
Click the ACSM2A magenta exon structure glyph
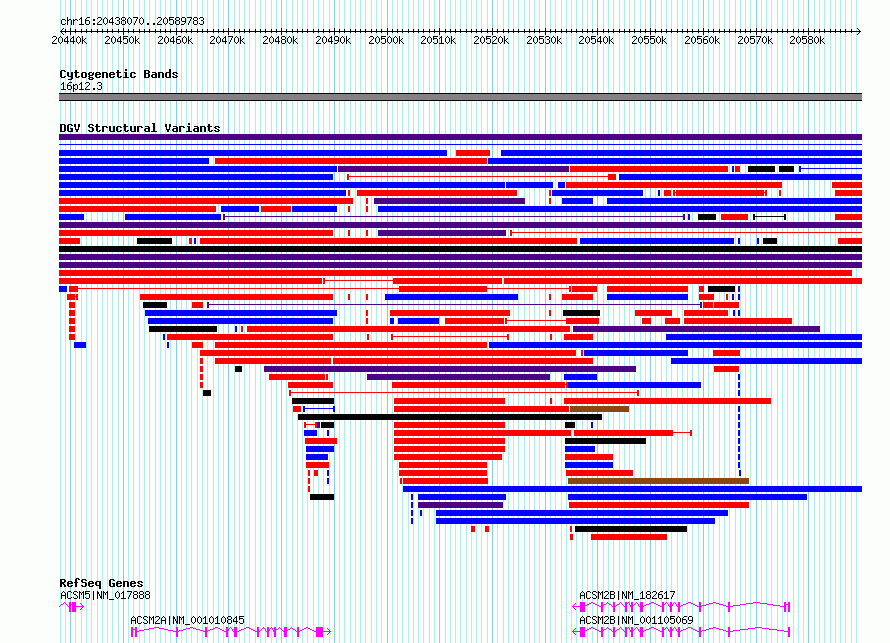point(231,632)
